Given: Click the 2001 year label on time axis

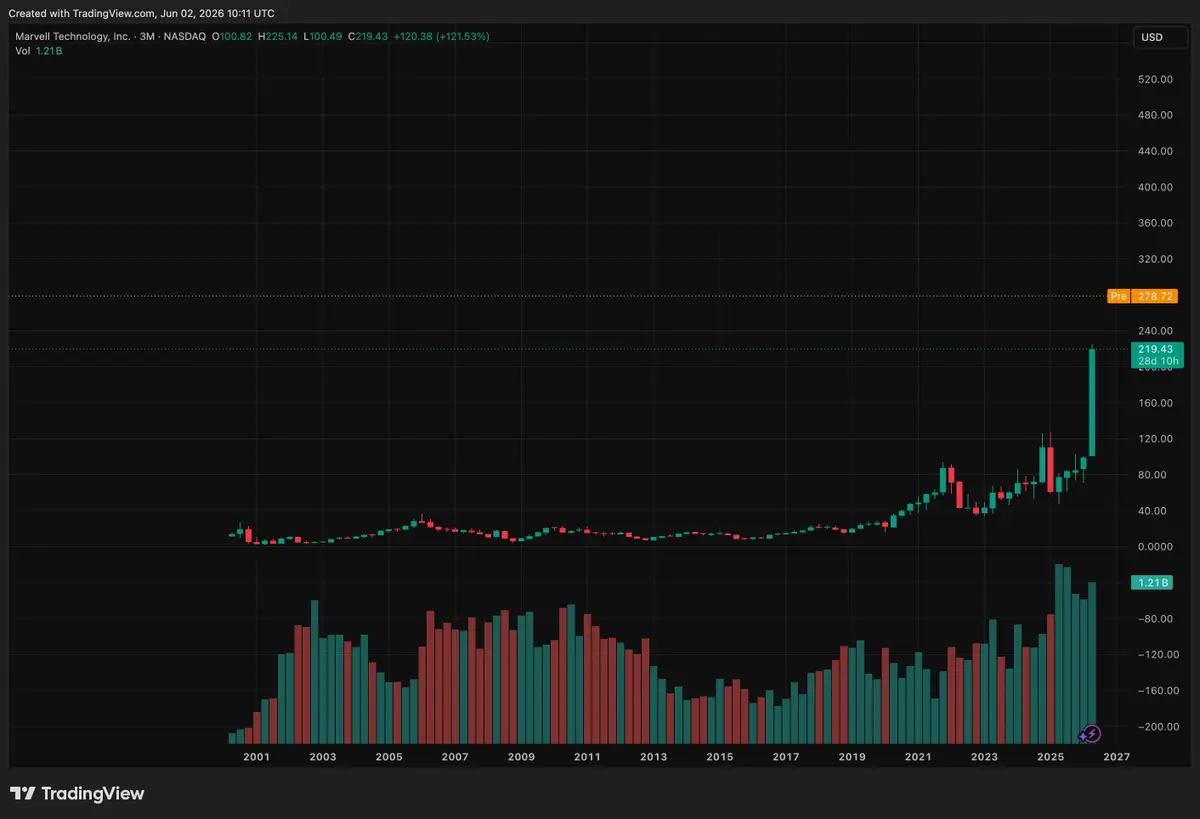Looking at the screenshot, I should tap(257, 758).
